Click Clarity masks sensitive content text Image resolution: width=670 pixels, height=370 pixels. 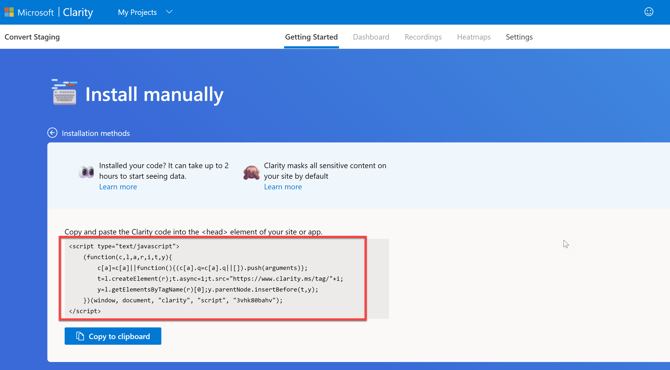click(x=325, y=171)
